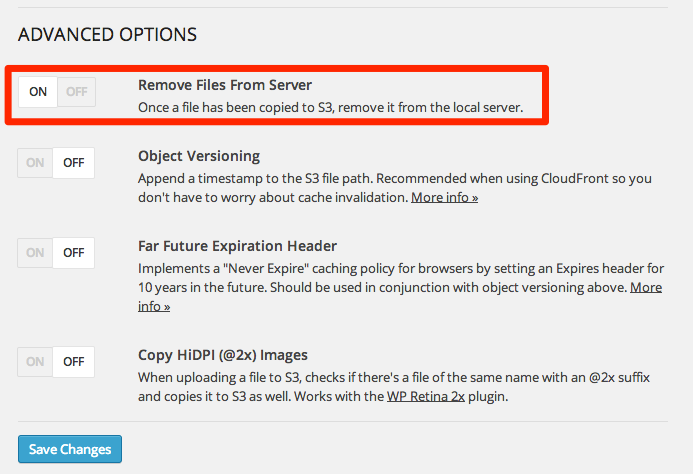
Task: Enable Object Versioning with ON
Action: 35,163
